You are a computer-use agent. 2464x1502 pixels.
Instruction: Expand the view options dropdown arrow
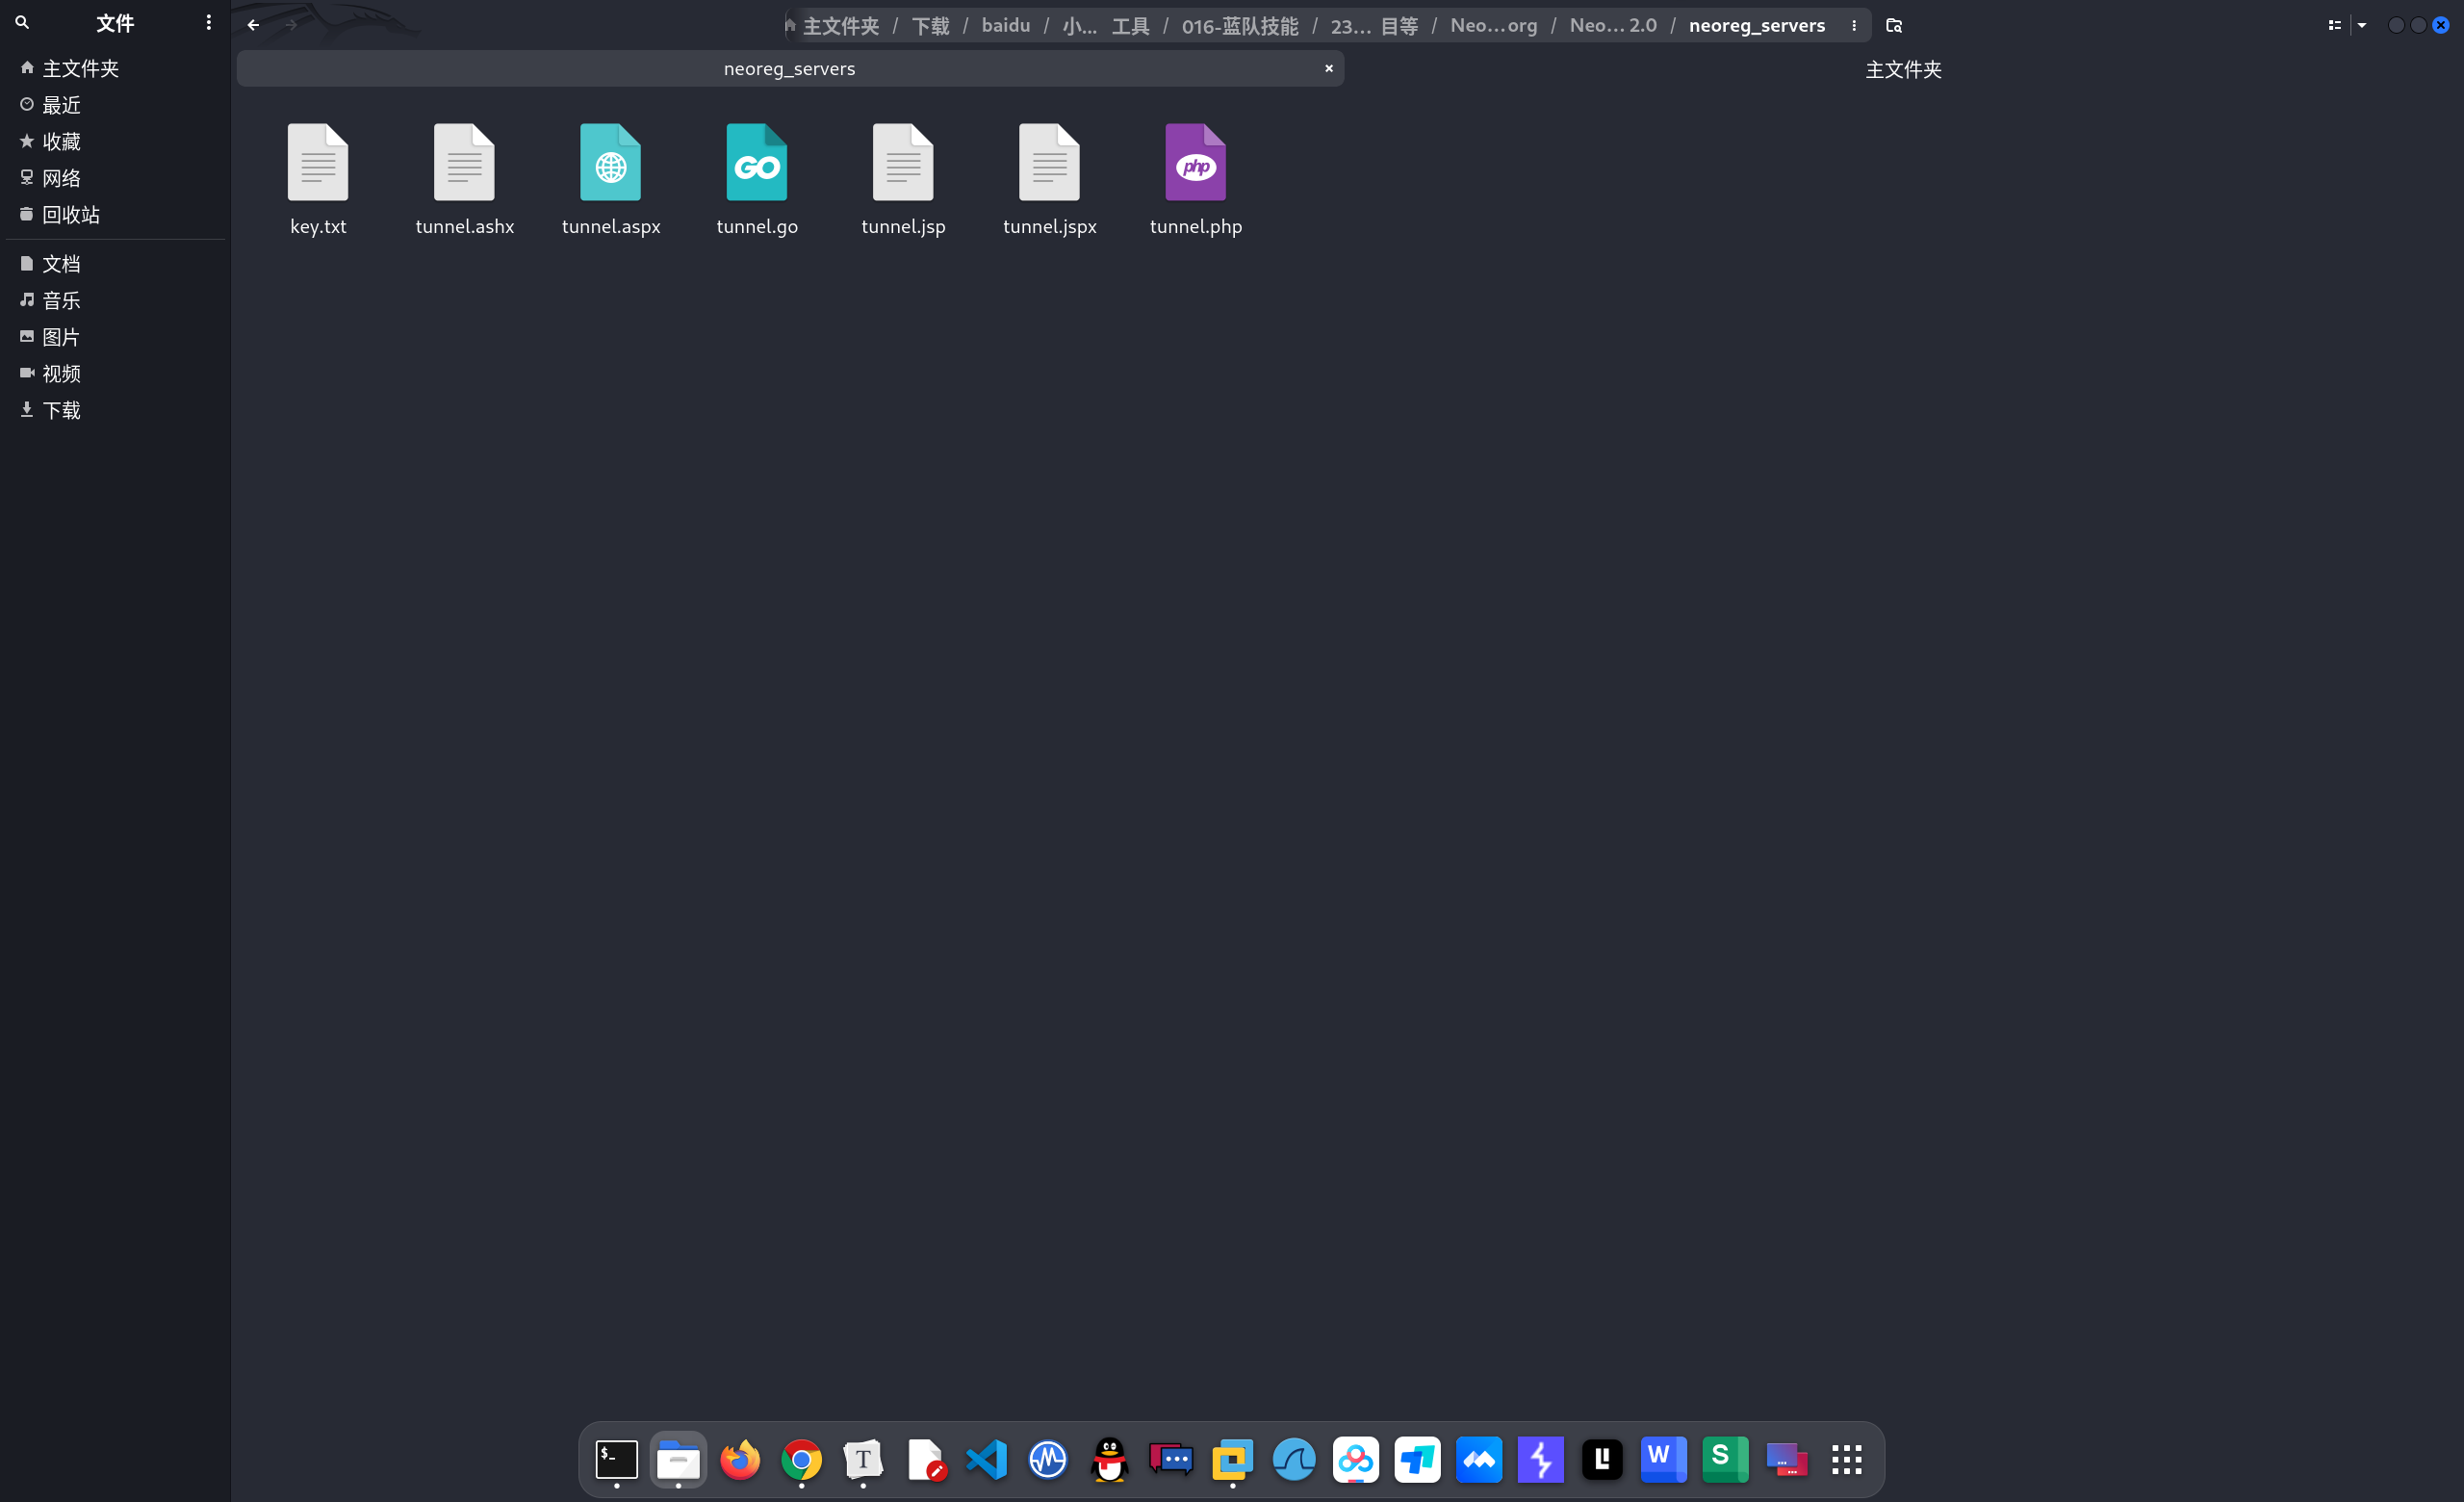pos(2362,25)
